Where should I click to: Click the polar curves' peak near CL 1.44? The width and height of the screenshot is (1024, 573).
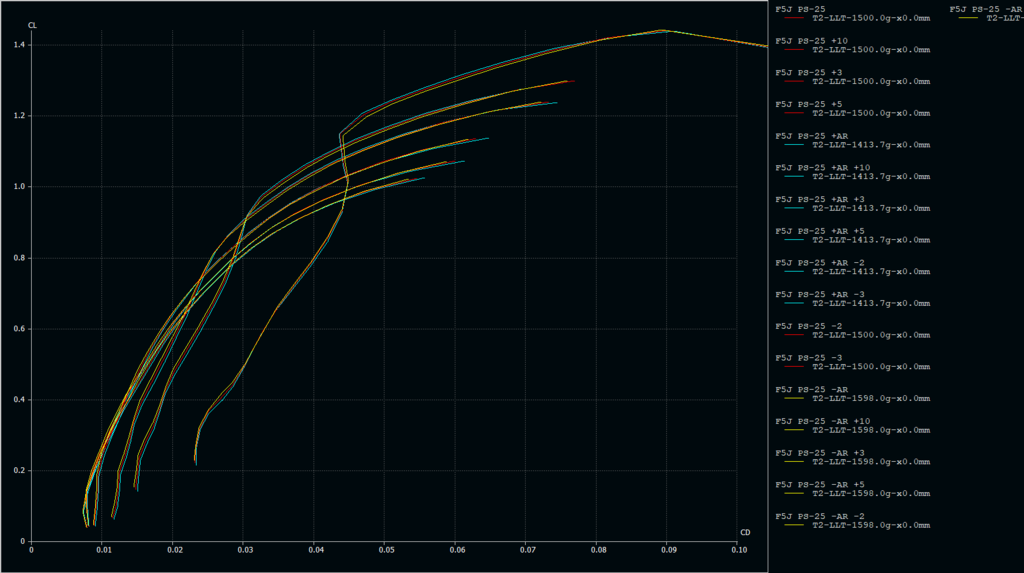pos(662,31)
